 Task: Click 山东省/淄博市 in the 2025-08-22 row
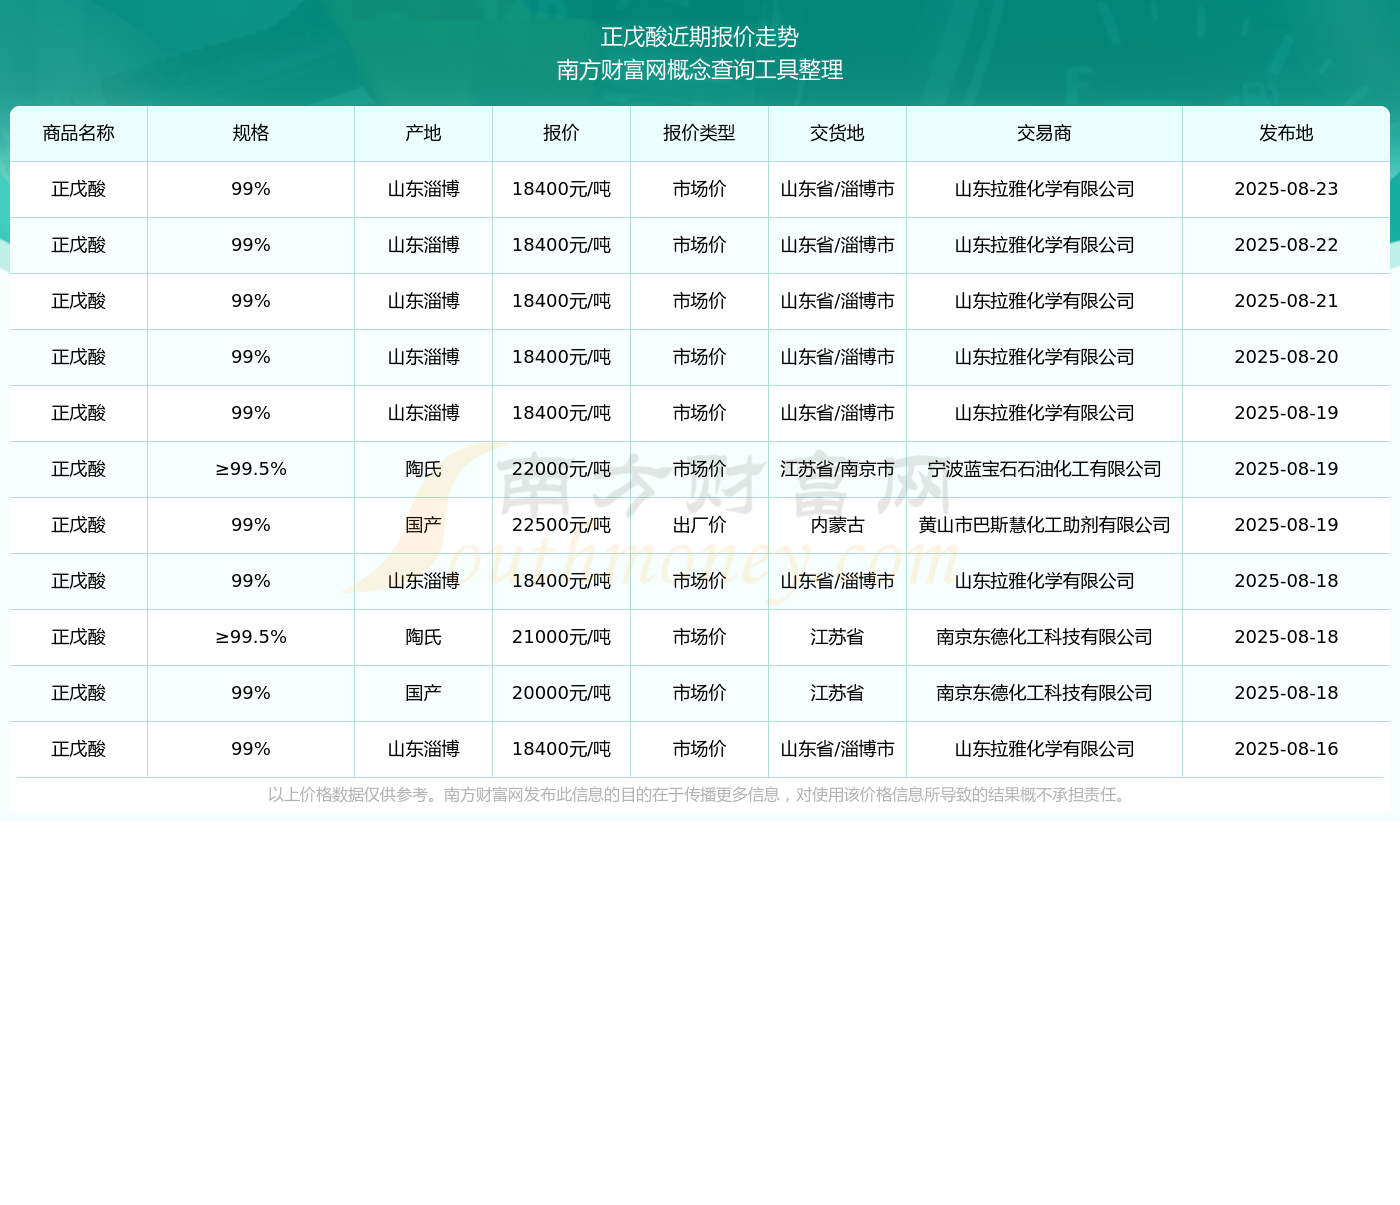838,245
